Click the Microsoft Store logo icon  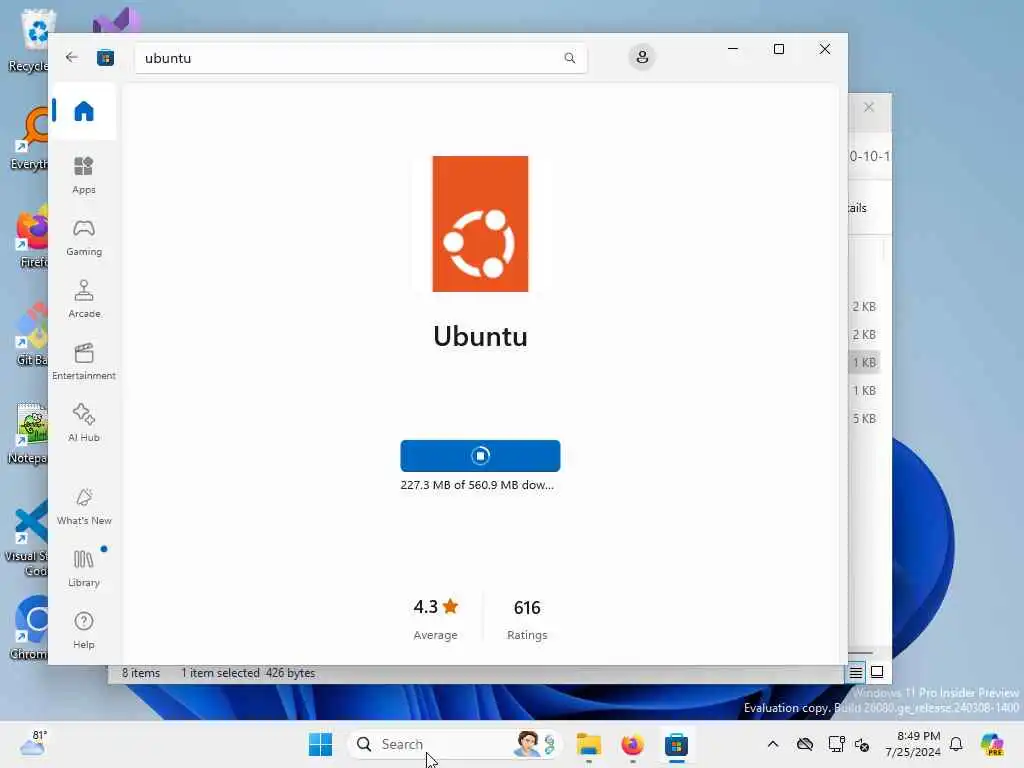(x=106, y=57)
